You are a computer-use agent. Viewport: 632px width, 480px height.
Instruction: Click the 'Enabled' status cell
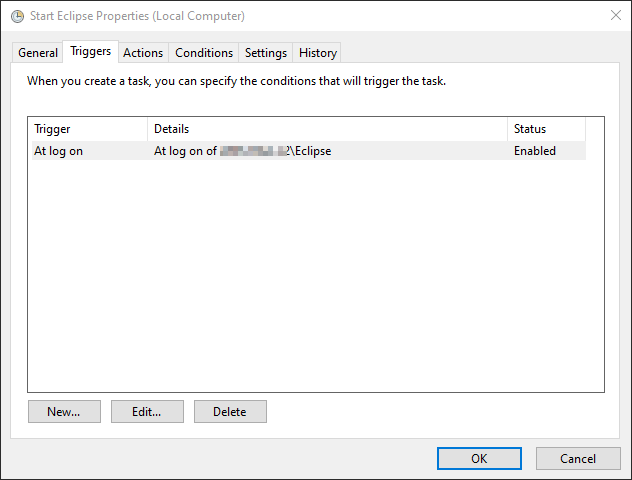pos(546,151)
